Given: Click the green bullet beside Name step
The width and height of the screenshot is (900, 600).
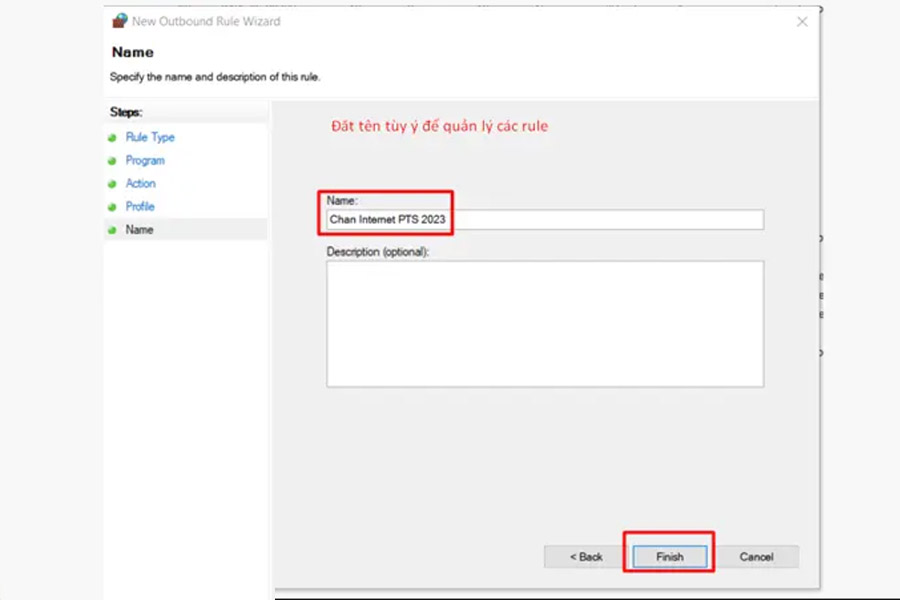Looking at the screenshot, I should pos(112,230).
